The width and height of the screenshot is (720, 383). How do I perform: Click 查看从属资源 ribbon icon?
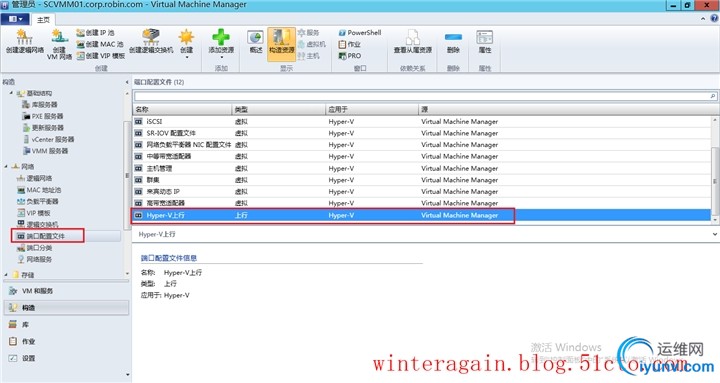tap(412, 41)
